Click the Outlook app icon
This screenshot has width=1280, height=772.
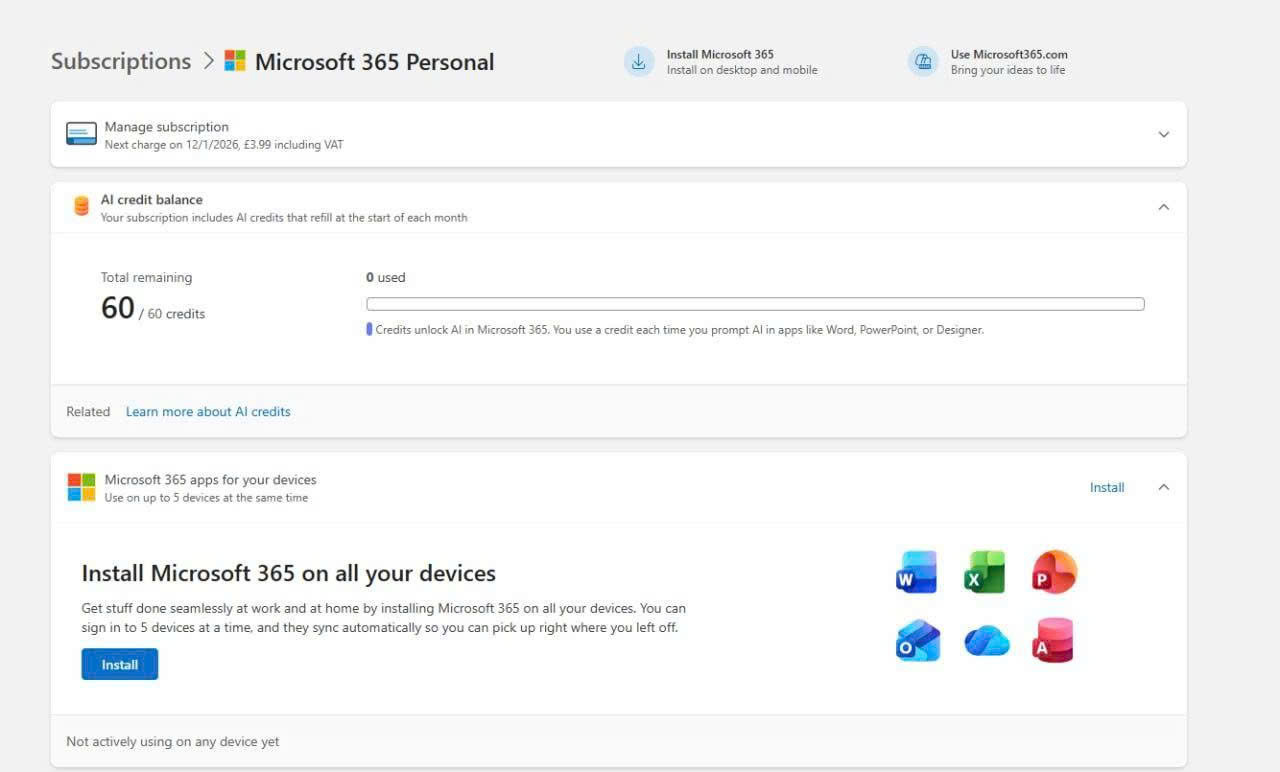pos(917,641)
